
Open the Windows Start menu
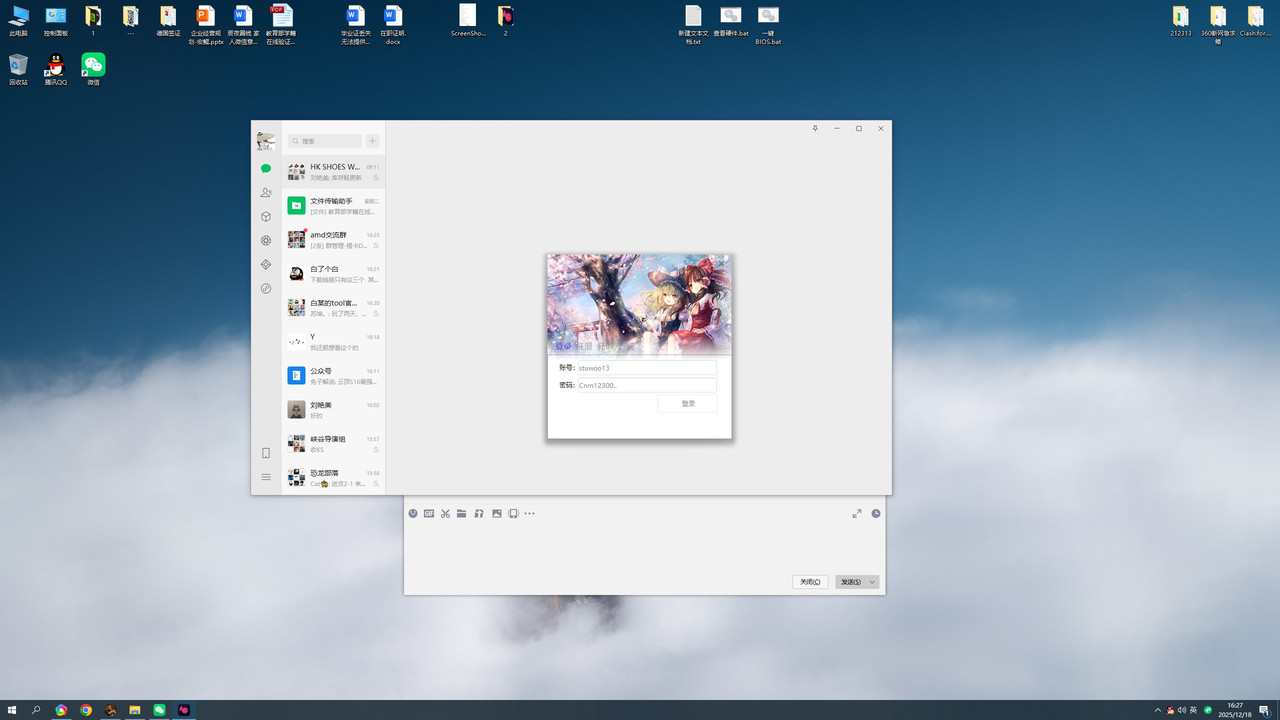[12, 710]
